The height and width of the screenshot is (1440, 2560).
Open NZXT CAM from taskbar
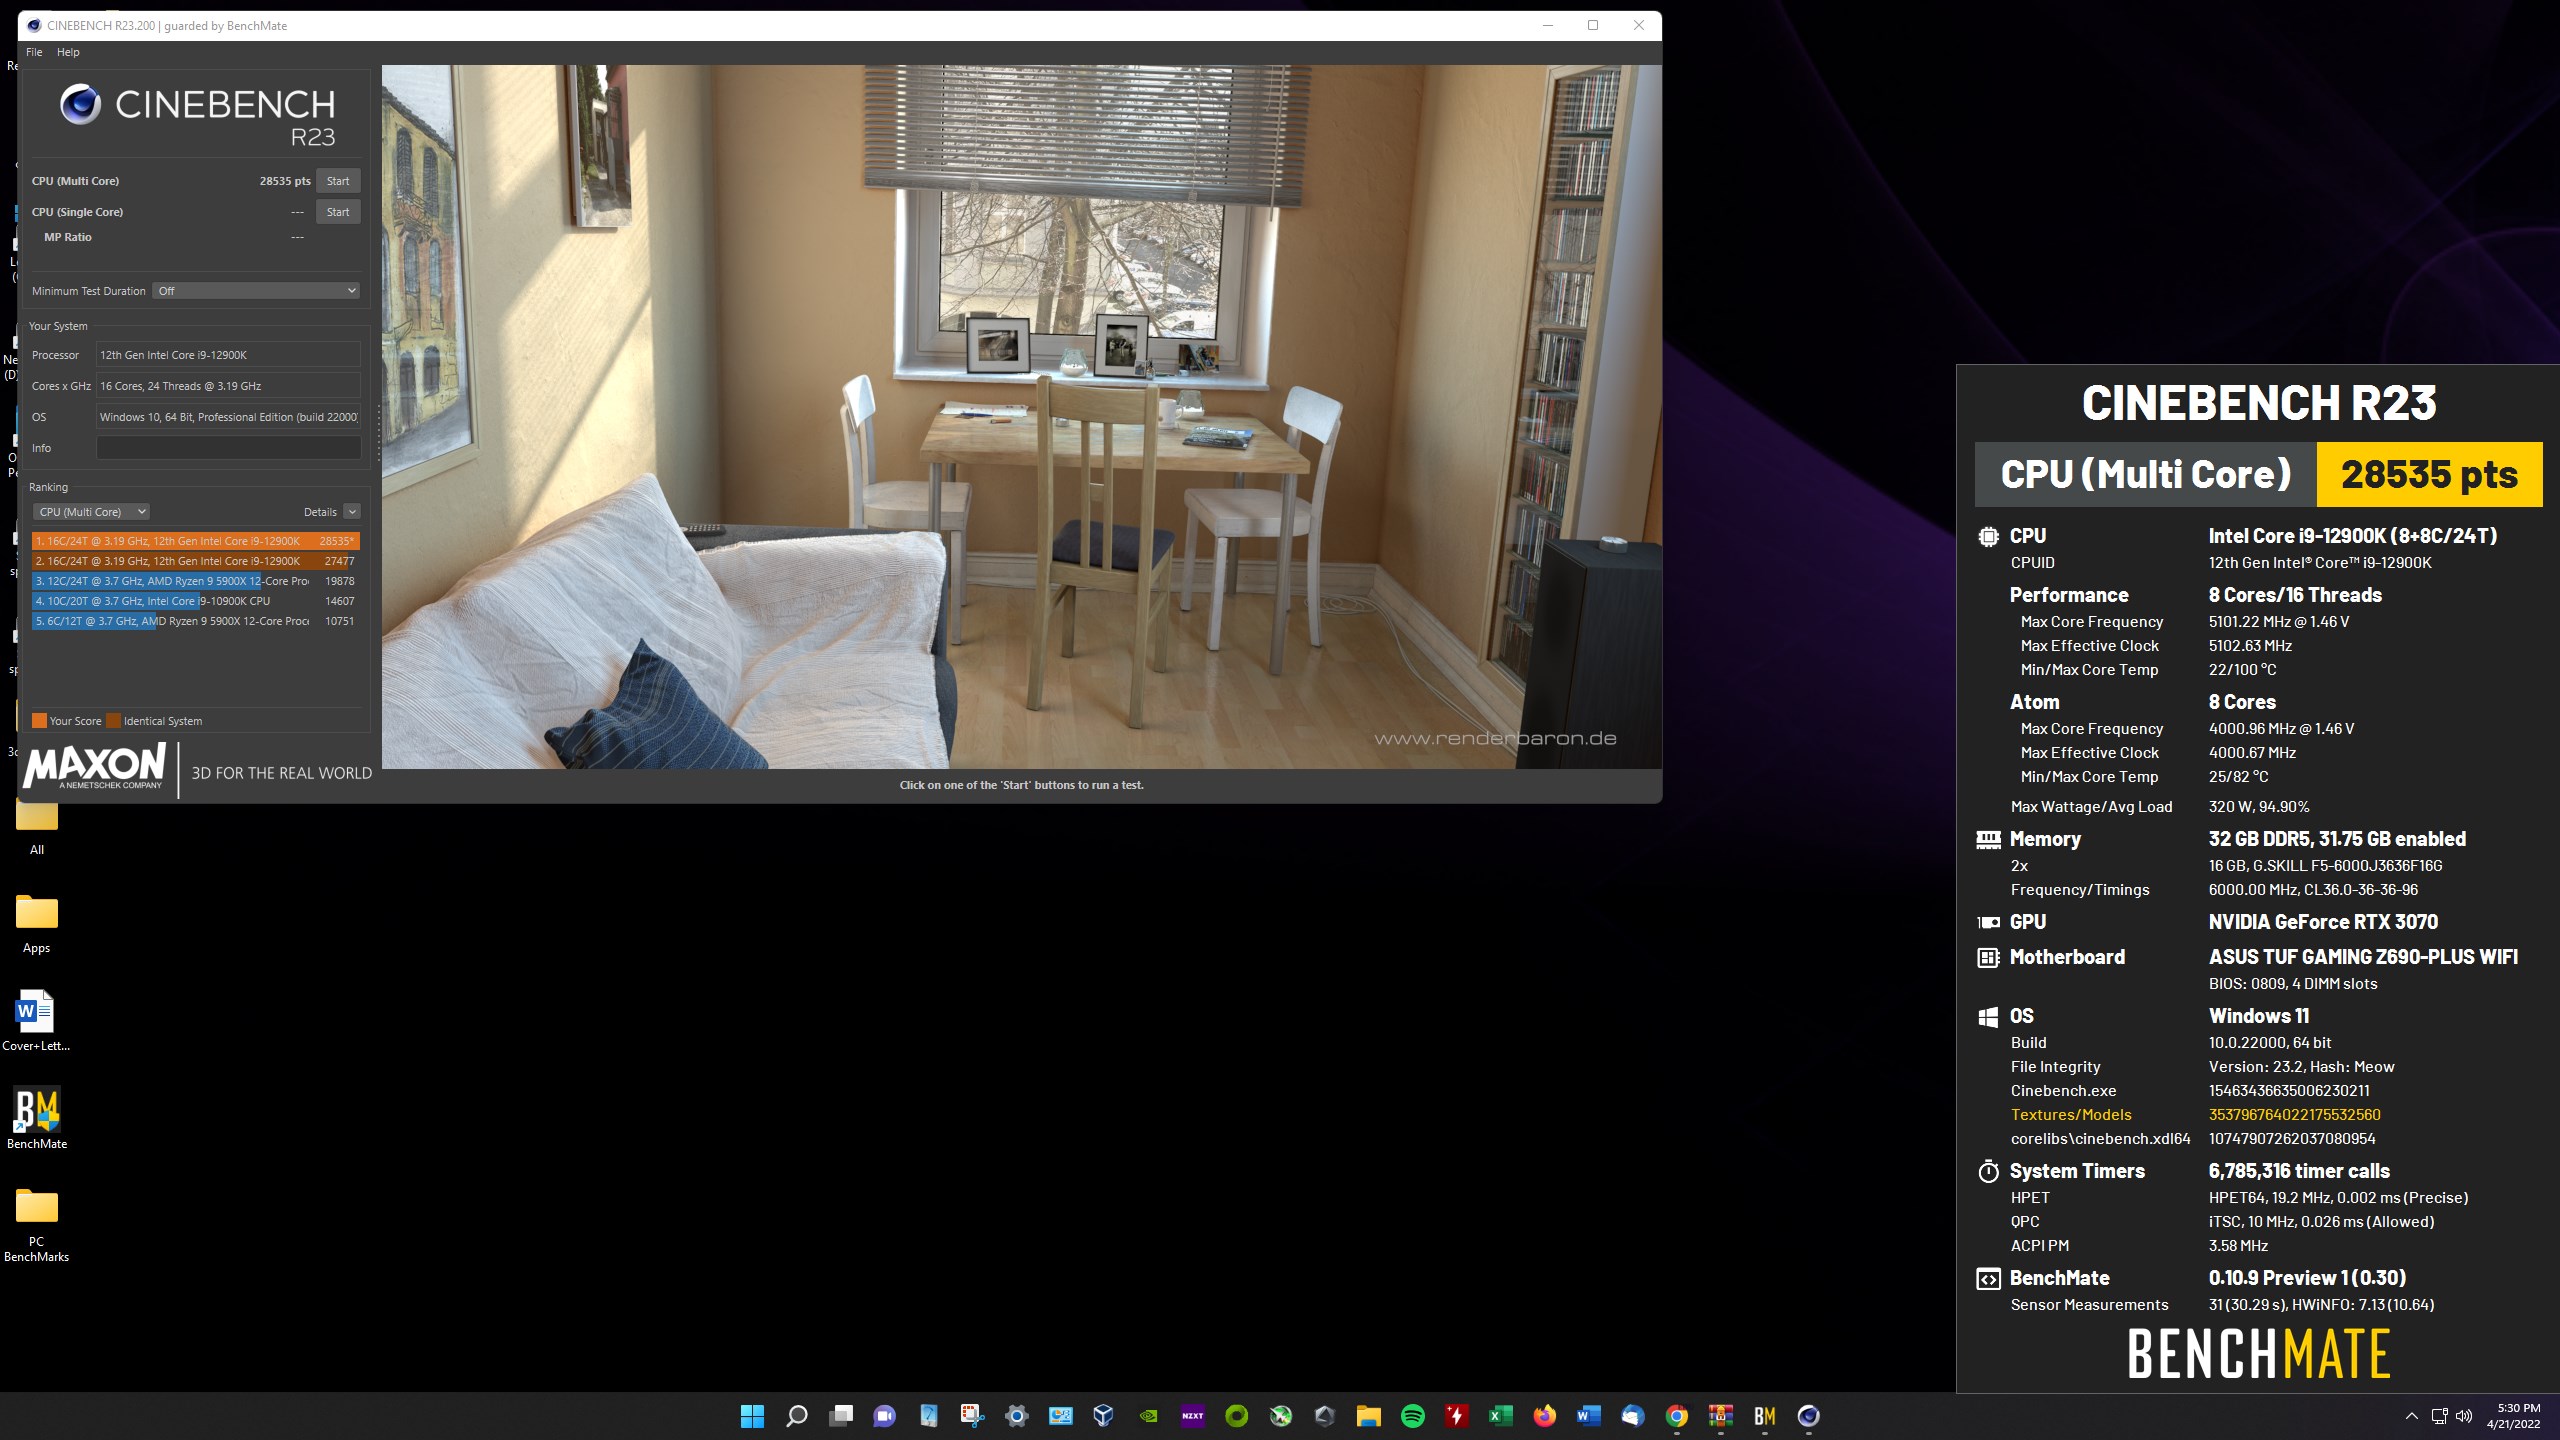1192,1416
